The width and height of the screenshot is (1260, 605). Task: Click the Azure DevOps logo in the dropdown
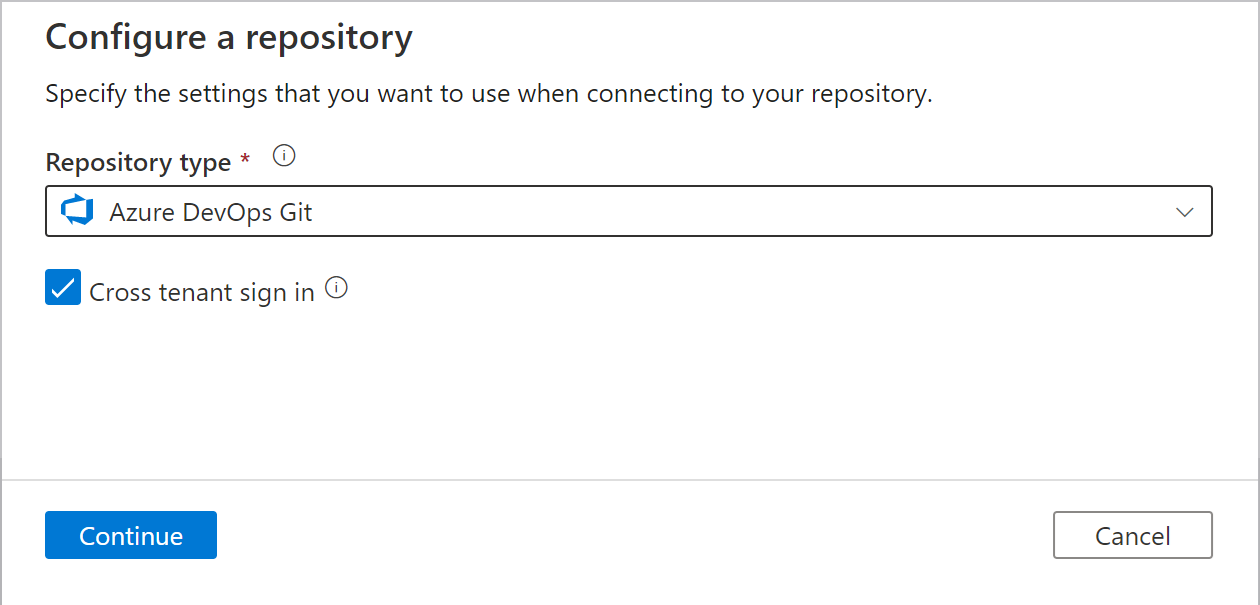click(x=78, y=211)
